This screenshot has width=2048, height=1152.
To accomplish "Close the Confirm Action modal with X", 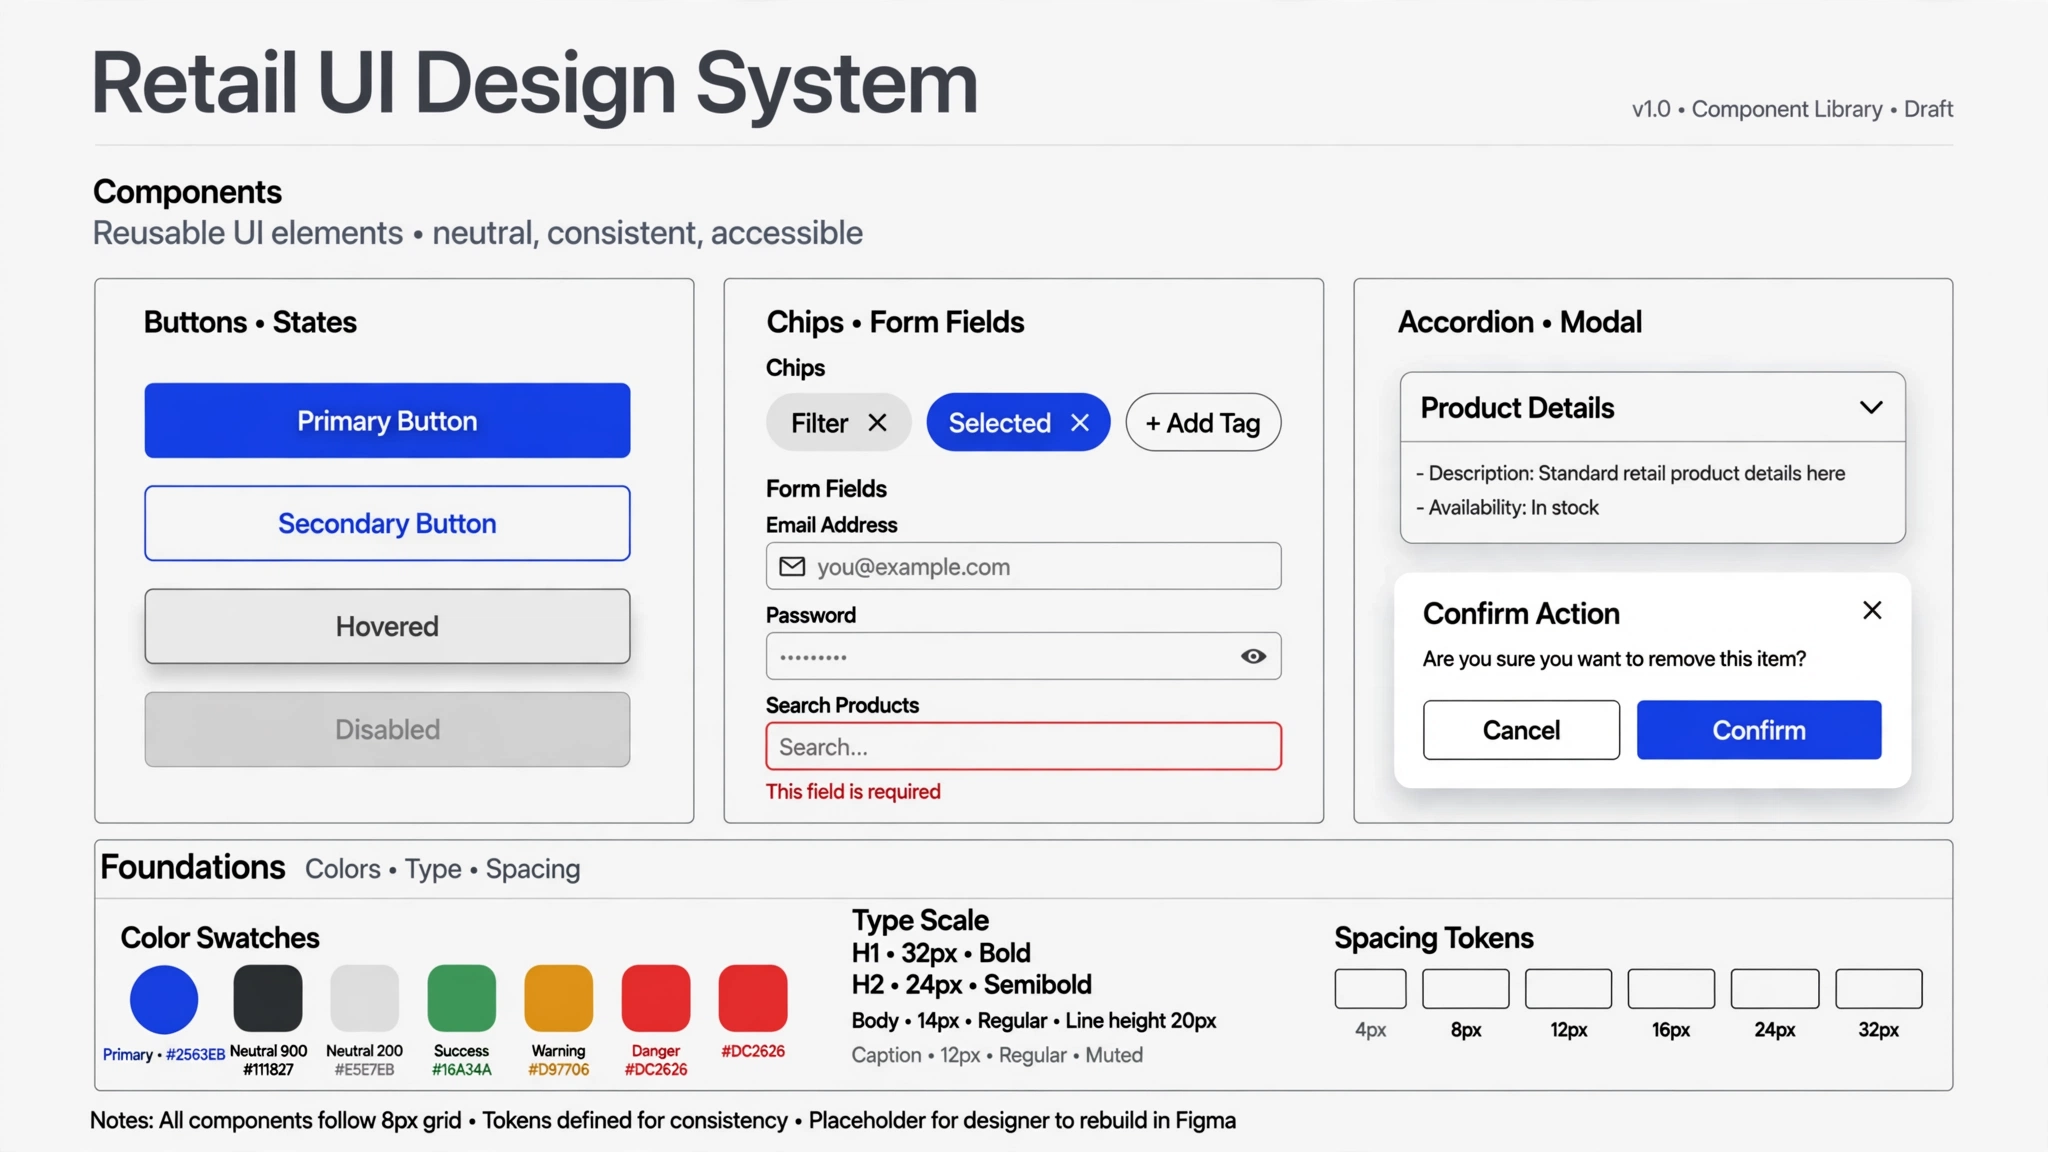I will pyautogui.click(x=1872, y=610).
